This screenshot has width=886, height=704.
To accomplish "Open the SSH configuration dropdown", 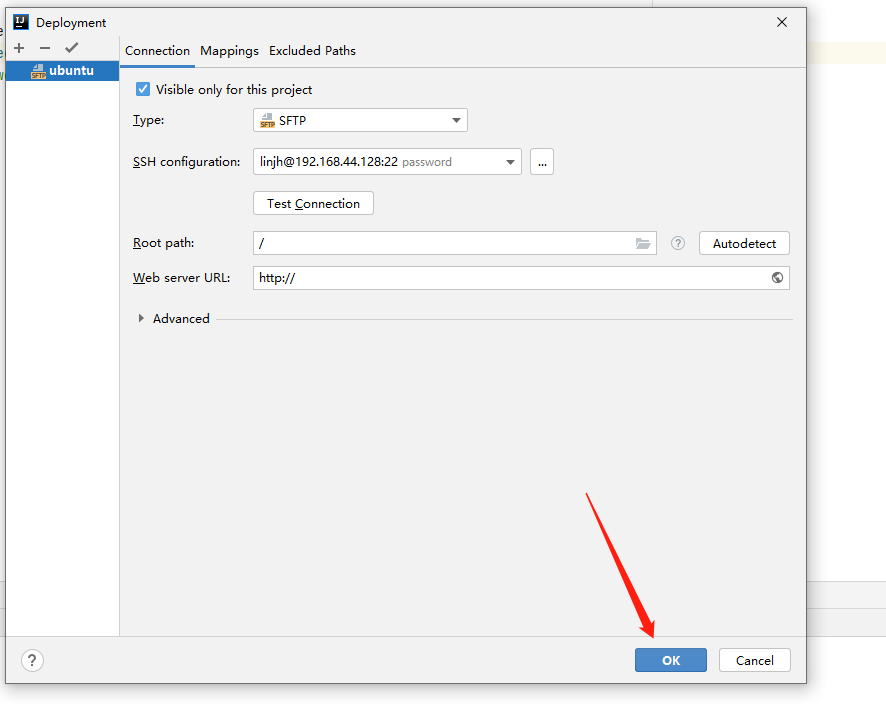I will click(387, 162).
